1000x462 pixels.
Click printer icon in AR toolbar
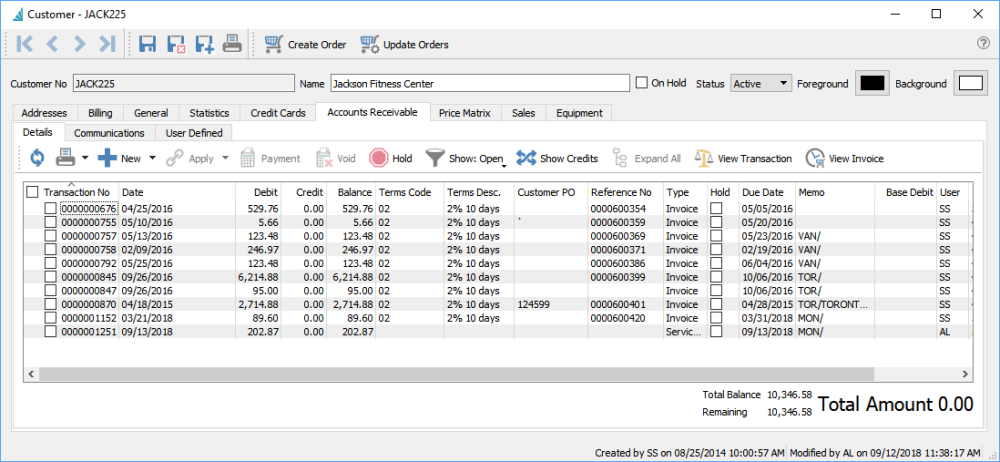coord(66,157)
